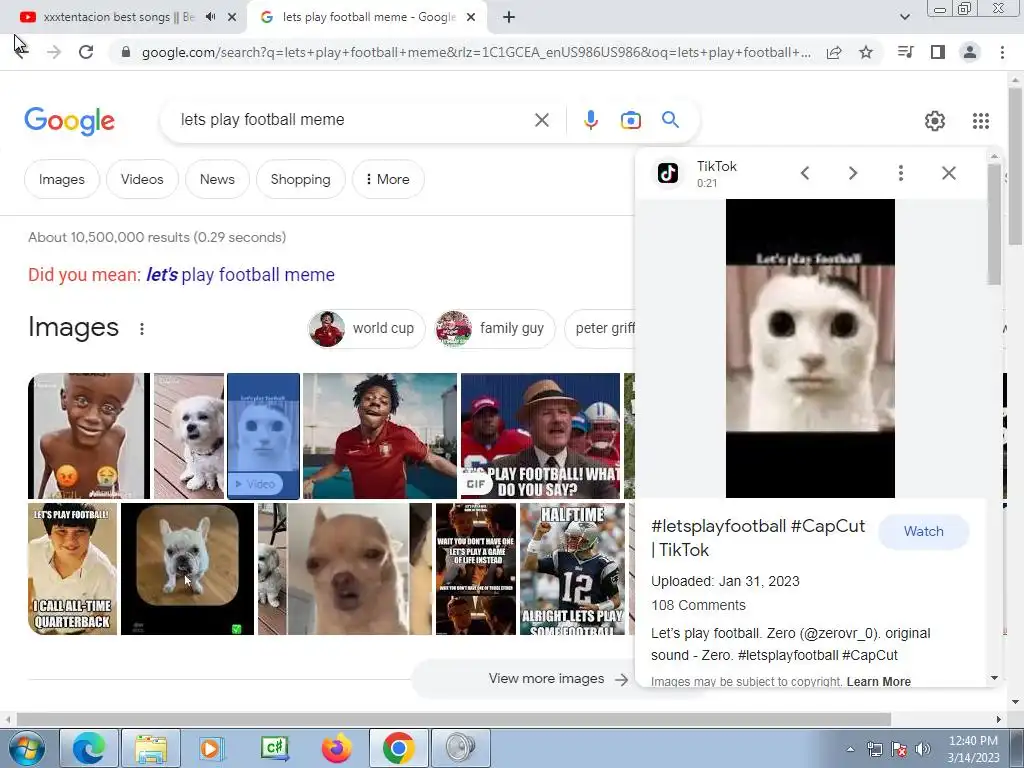The image size is (1024, 768).
Task: Open #letsplayfootball #CapCut TikTok title link
Action: point(758,538)
